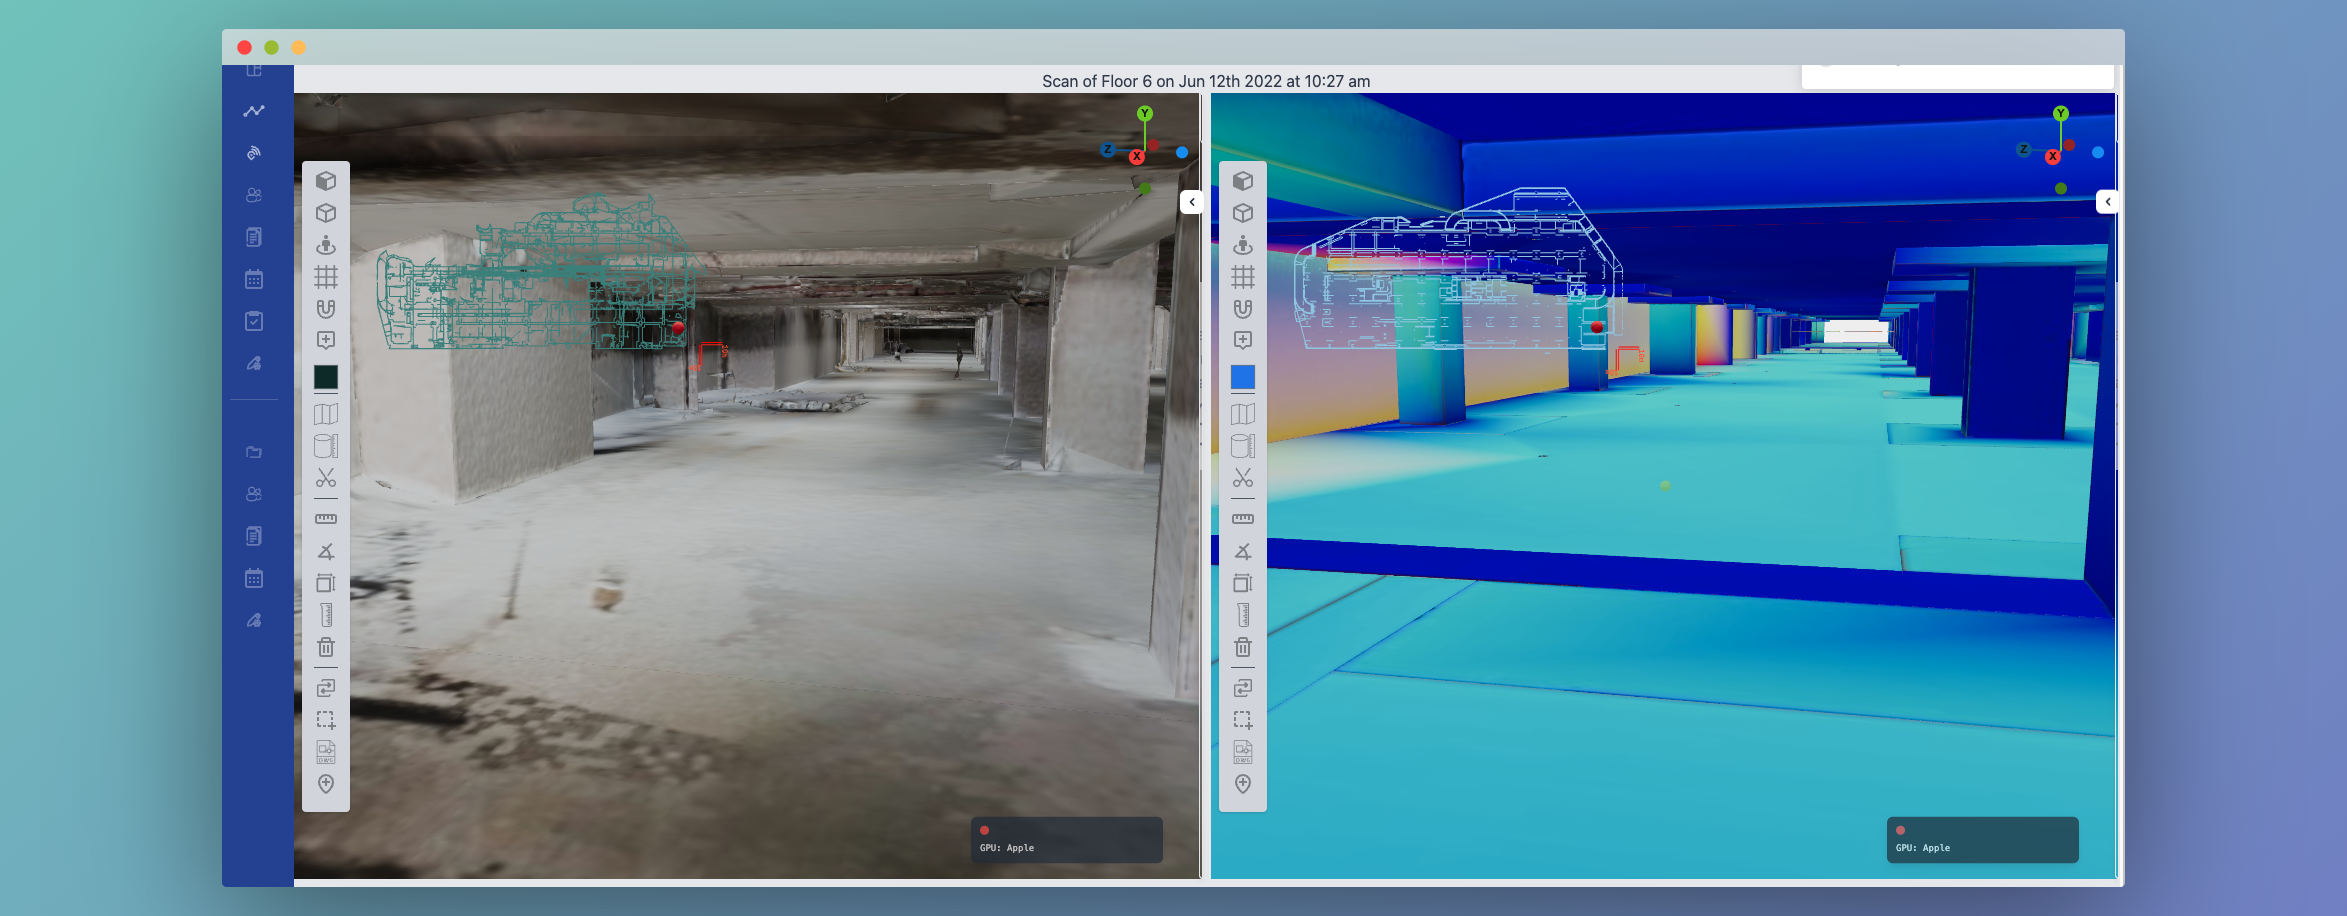Click the red X axis on right gizmo

pyautogui.click(x=2052, y=157)
